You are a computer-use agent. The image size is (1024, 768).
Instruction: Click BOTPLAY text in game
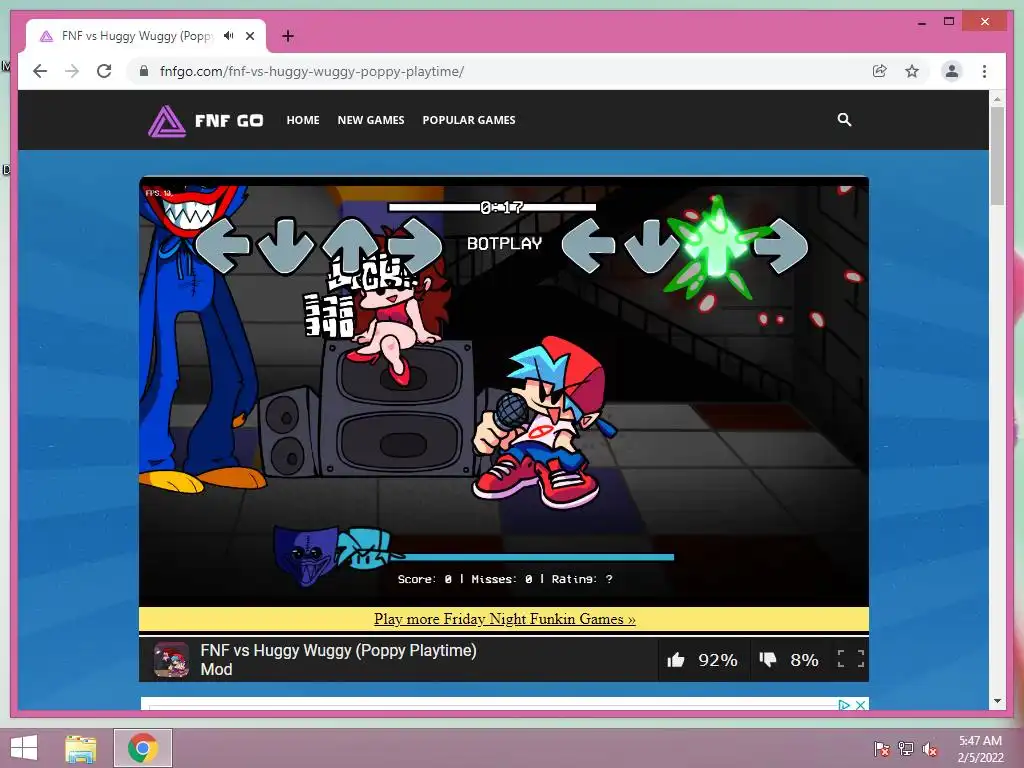(504, 244)
